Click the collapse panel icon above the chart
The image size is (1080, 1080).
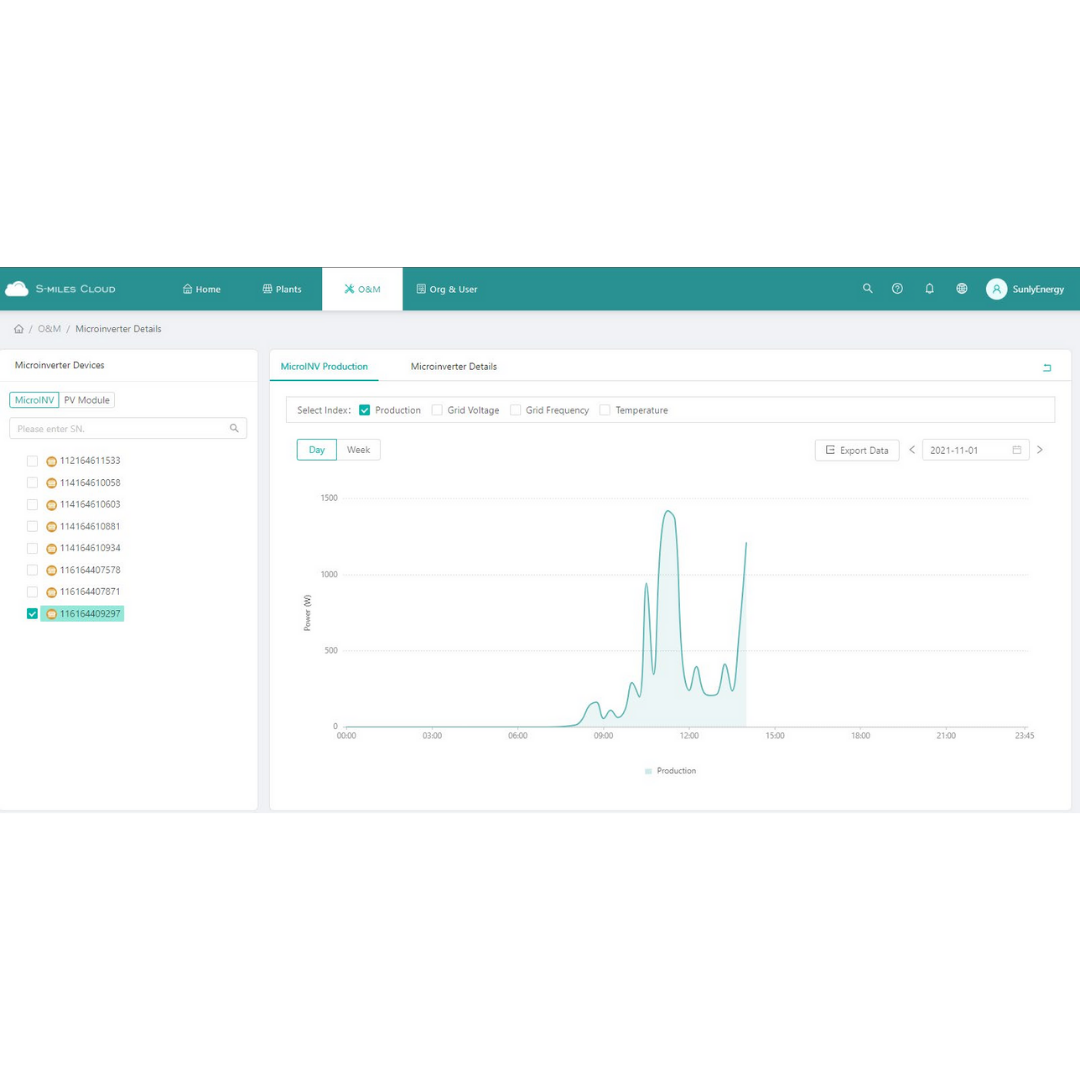tap(1047, 367)
